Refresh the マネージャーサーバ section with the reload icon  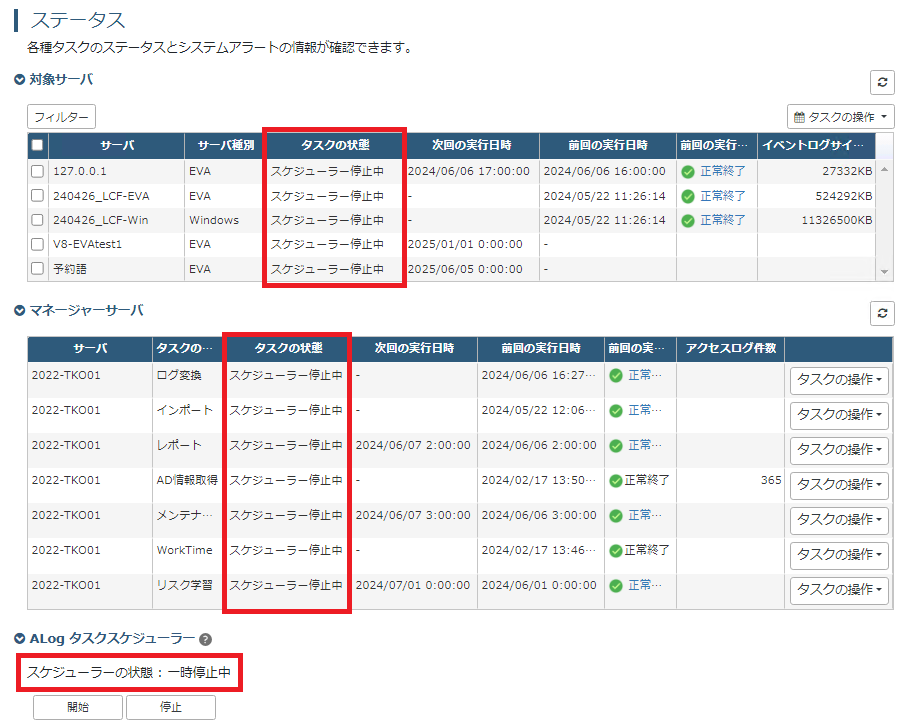882,313
